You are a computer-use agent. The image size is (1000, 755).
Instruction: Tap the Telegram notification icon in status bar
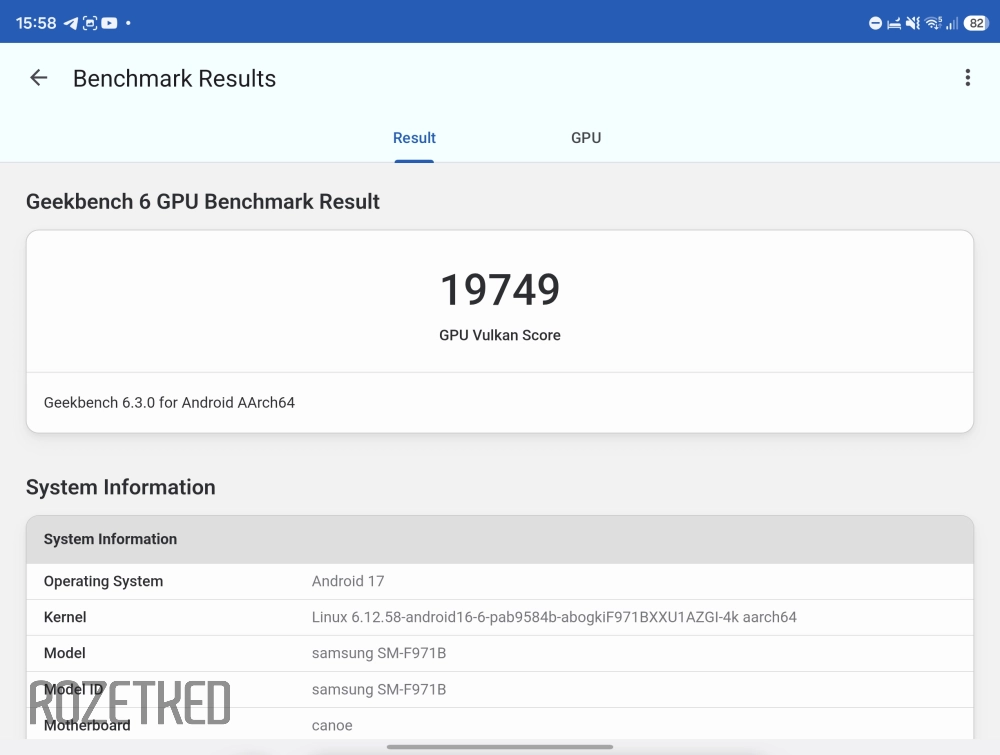point(71,24)
